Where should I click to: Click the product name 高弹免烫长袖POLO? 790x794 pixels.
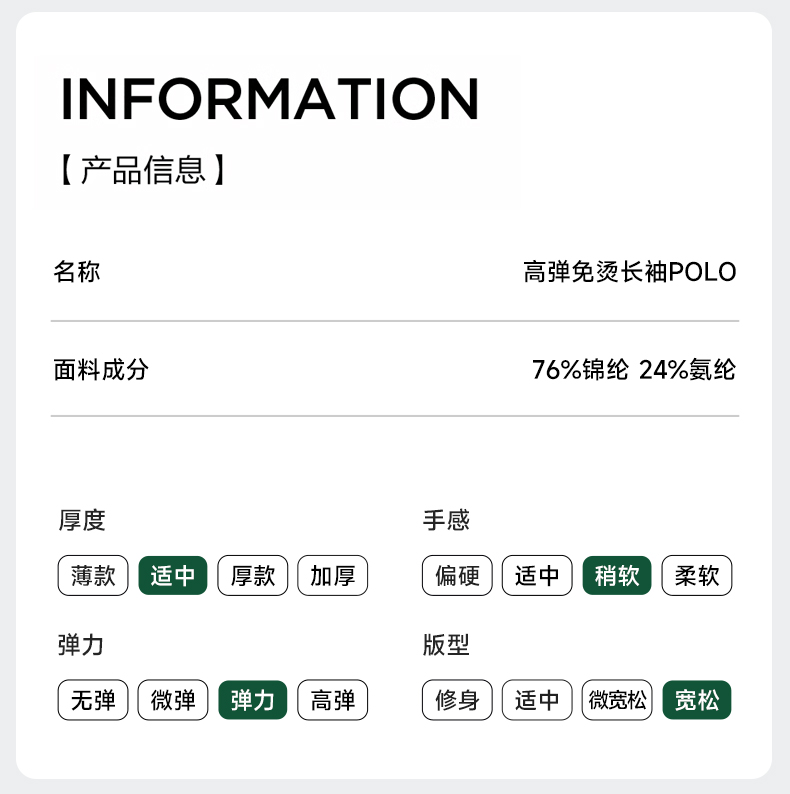629,272
